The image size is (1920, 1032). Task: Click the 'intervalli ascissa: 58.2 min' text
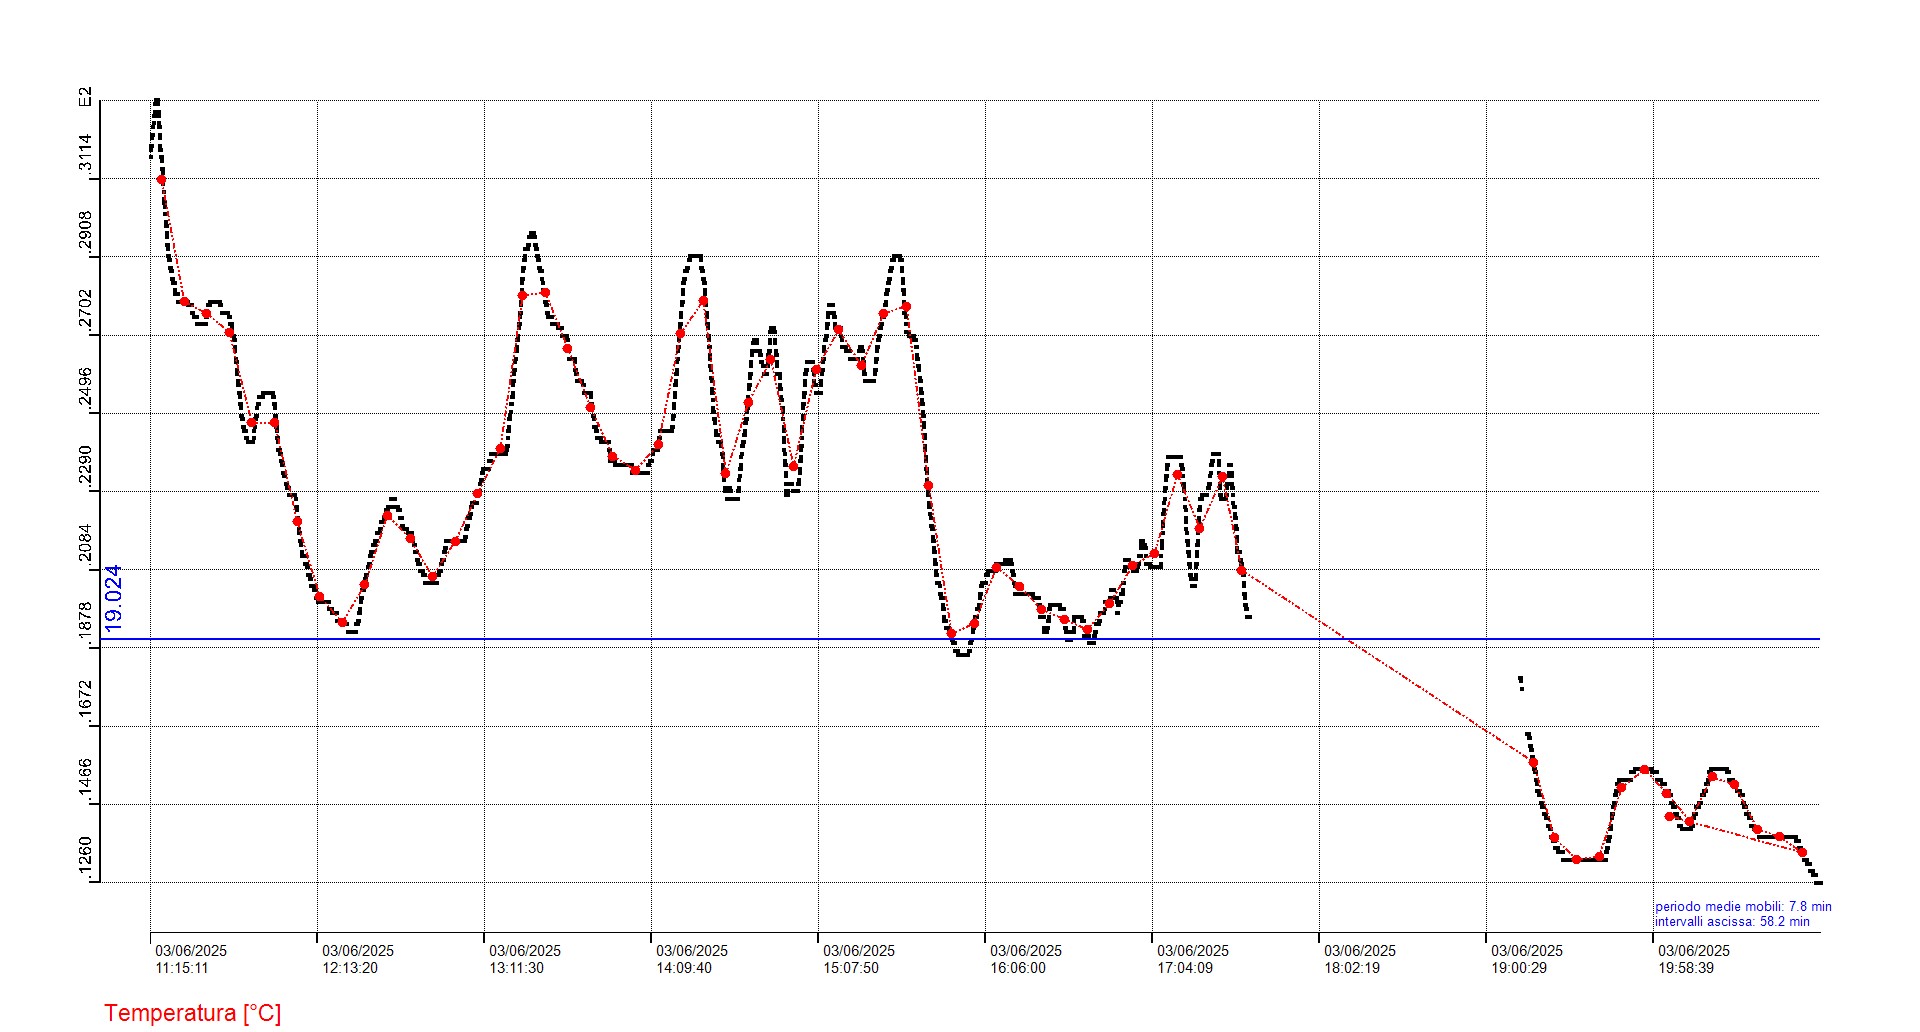[x=1732, y=922]
